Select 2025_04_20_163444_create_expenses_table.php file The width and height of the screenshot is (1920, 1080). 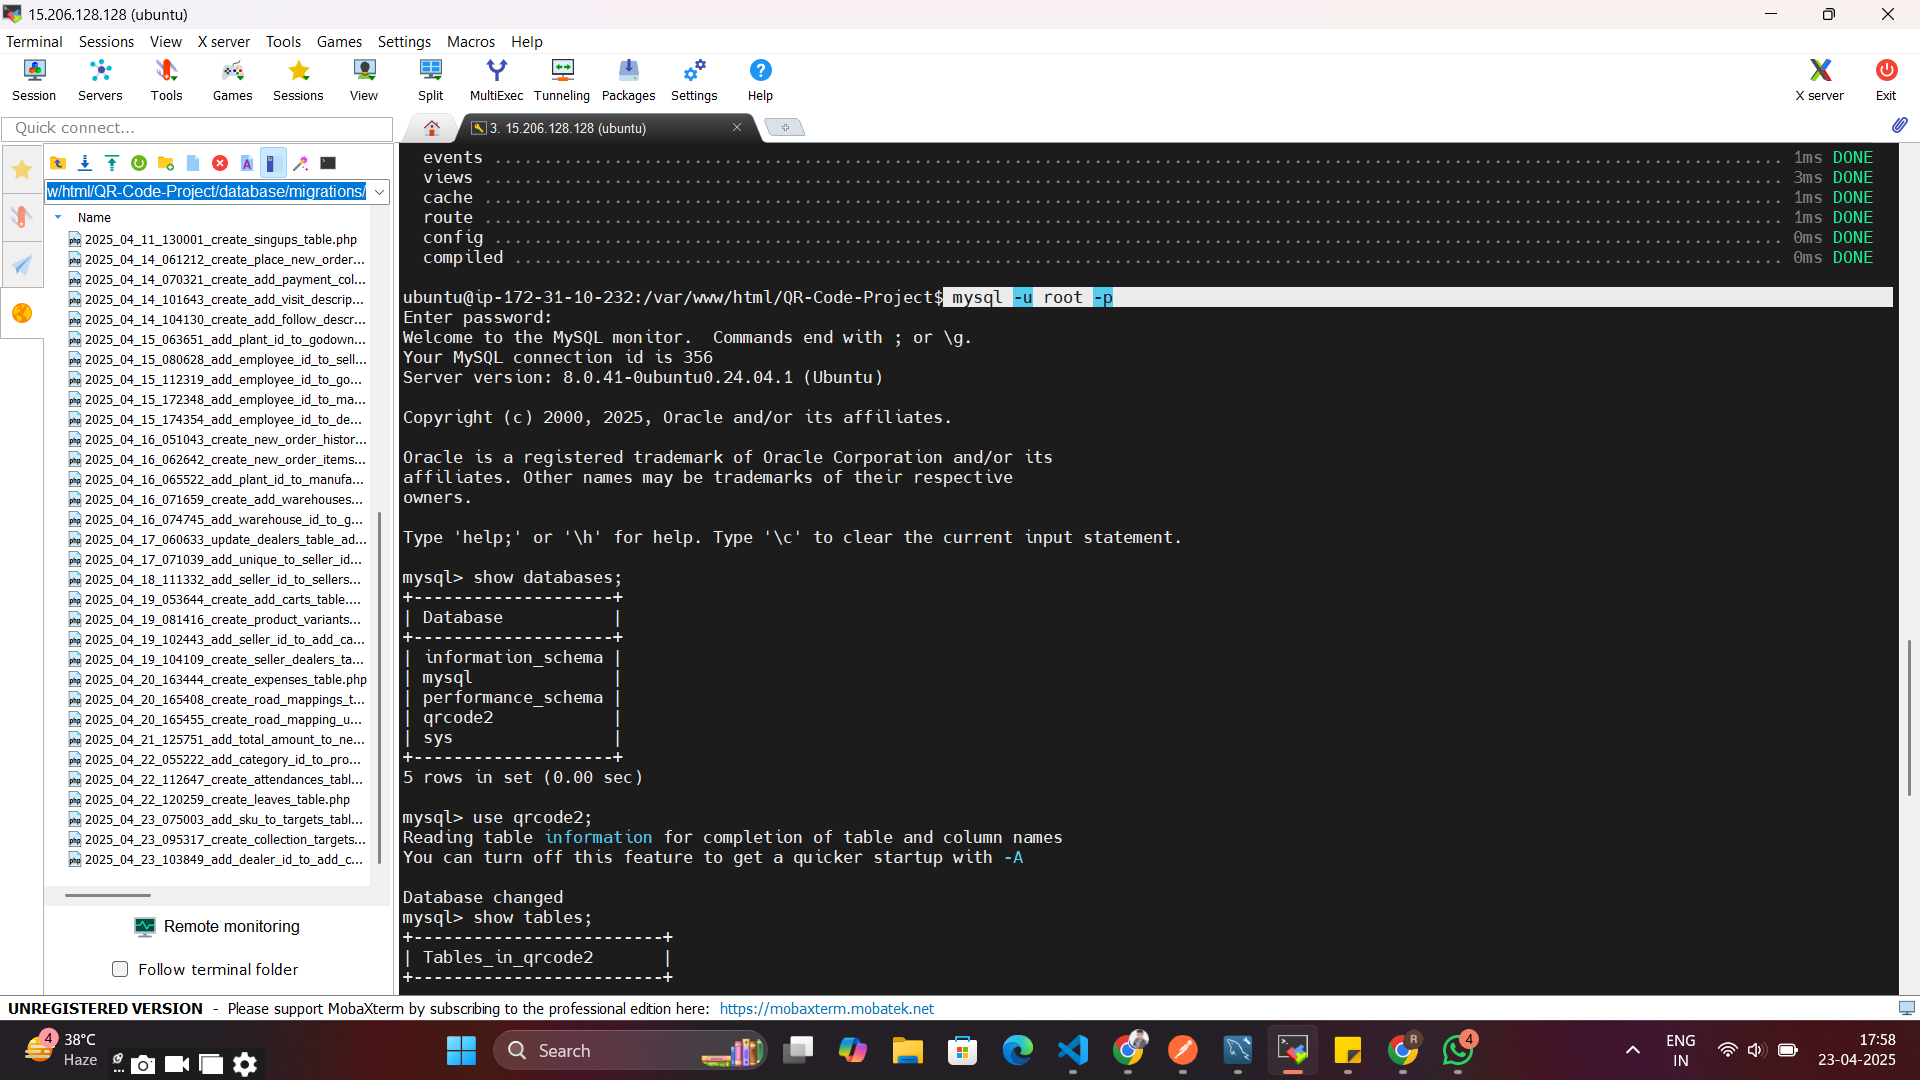click(225, 680)
